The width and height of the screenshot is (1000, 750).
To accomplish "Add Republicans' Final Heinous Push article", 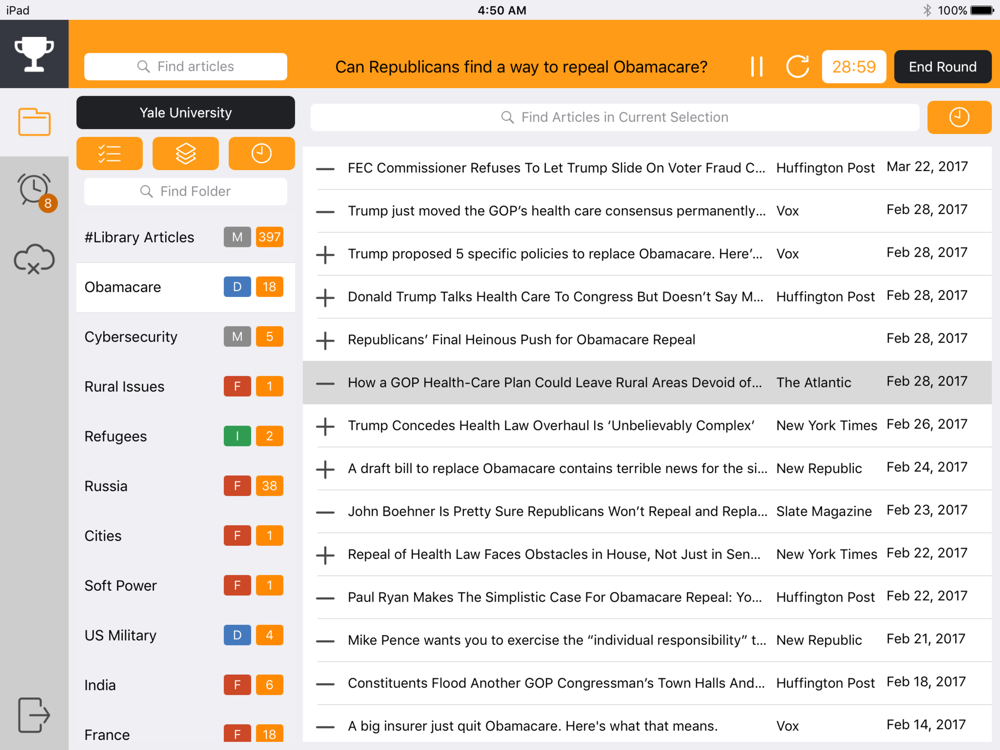I will [325, 341].
